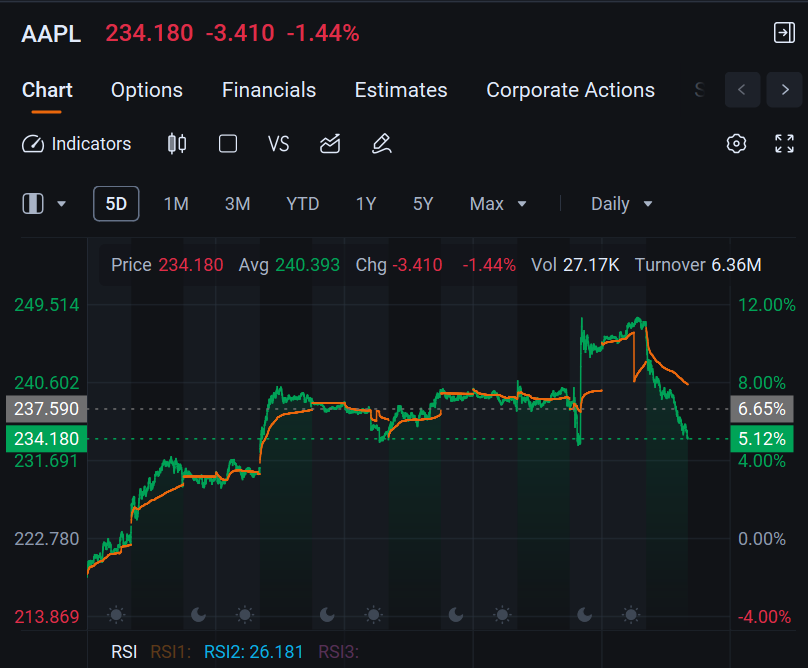The height and width of the screenshot is (668, 808).
Task: Click the RSI3 label
Action: pyautogui.click(x=338, y=652)
